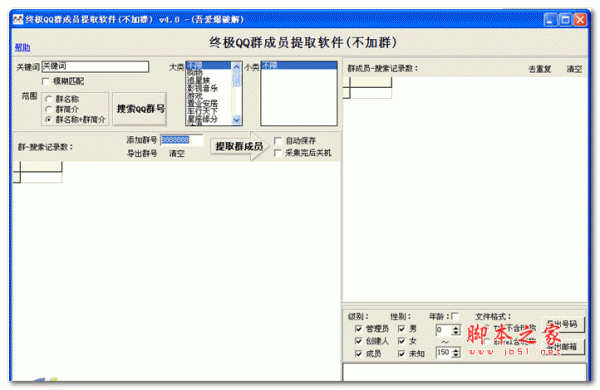This screenshot has width=600, height=390.
Task: Click the 导出号码 export numbers button
Action: [562, 324]
